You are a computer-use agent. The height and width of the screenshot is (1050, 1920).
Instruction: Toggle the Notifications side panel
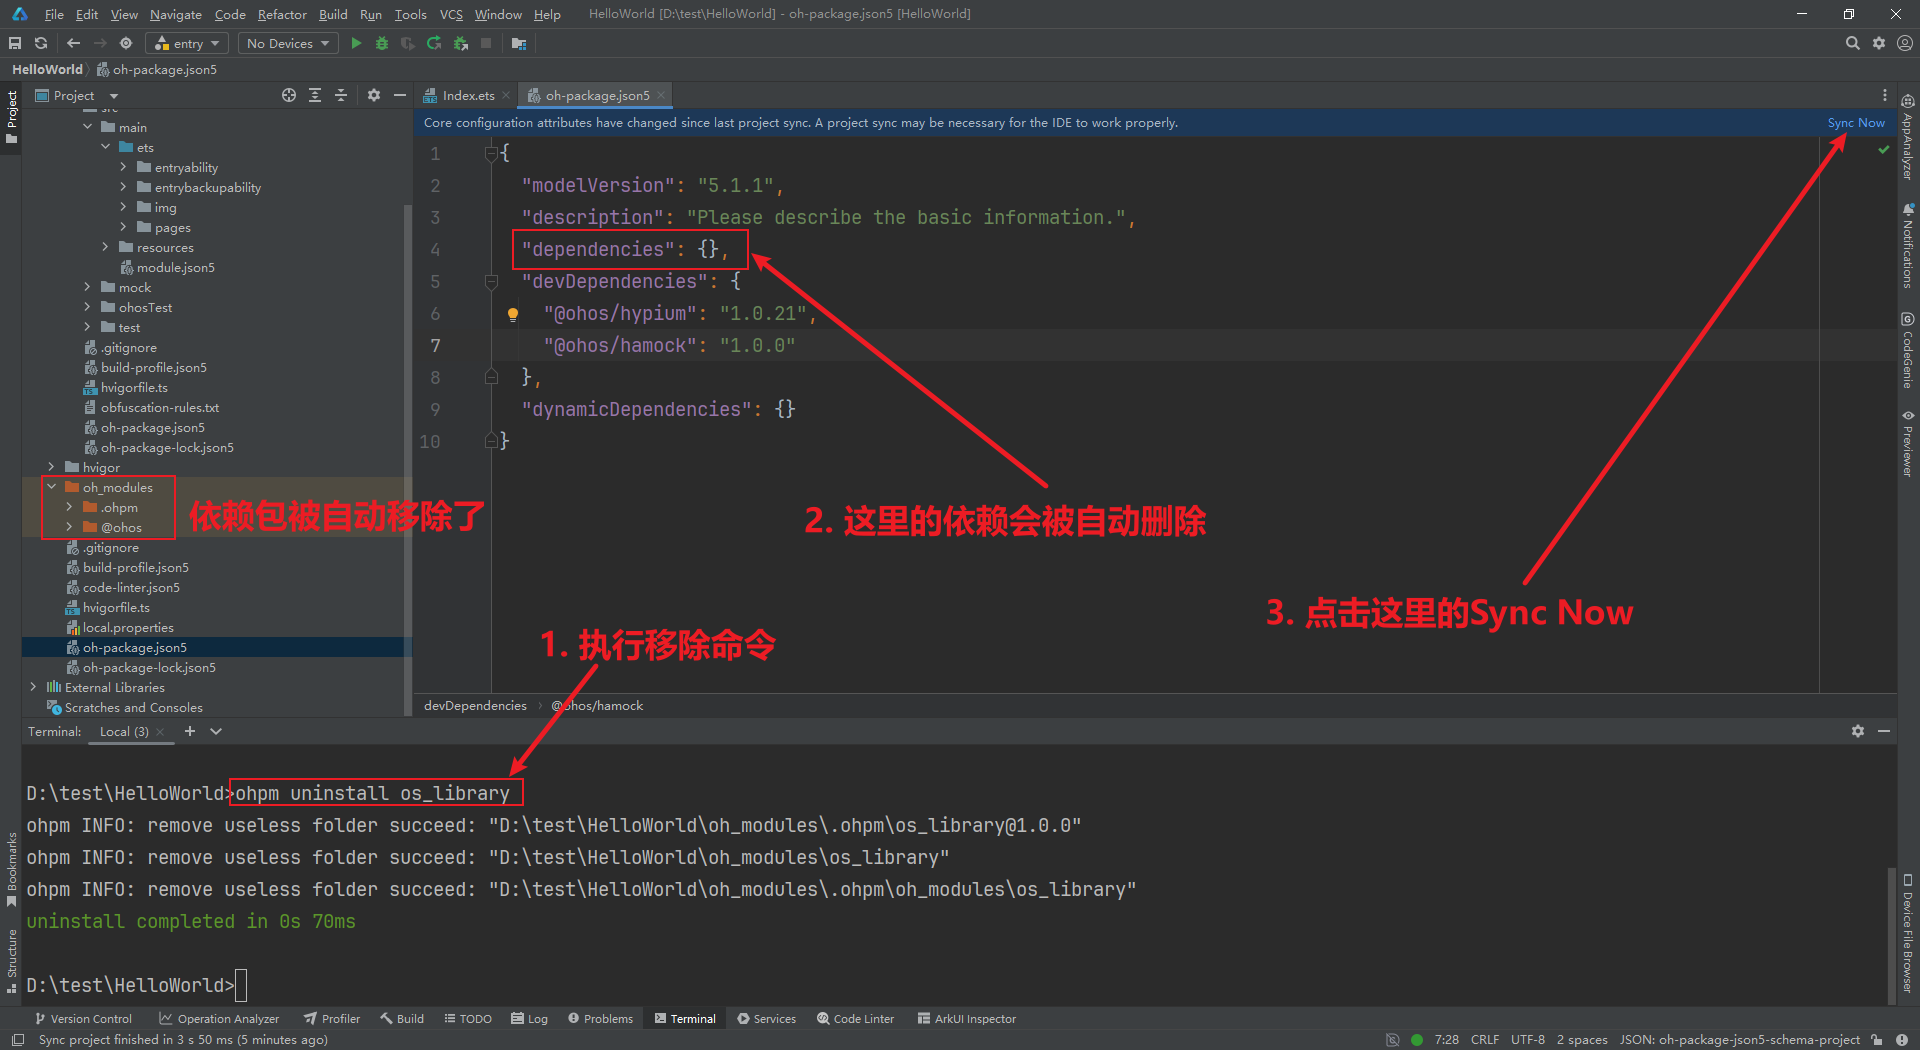[x=1908, y=246]
